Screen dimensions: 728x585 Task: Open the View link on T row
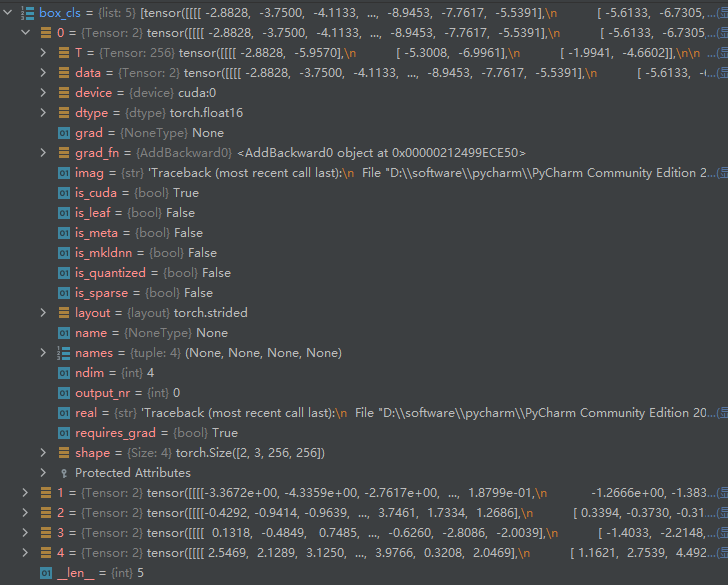[722, 53]
